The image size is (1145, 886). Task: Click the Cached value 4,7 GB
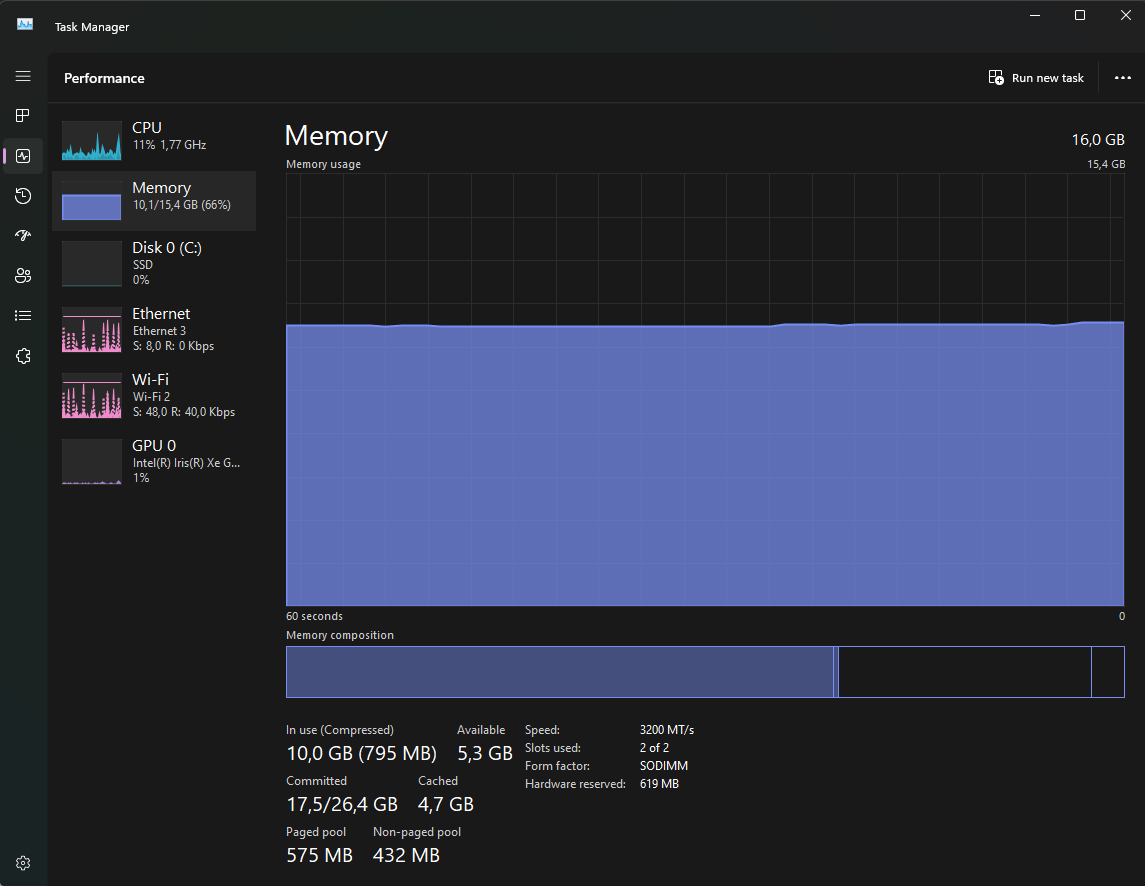445,804
